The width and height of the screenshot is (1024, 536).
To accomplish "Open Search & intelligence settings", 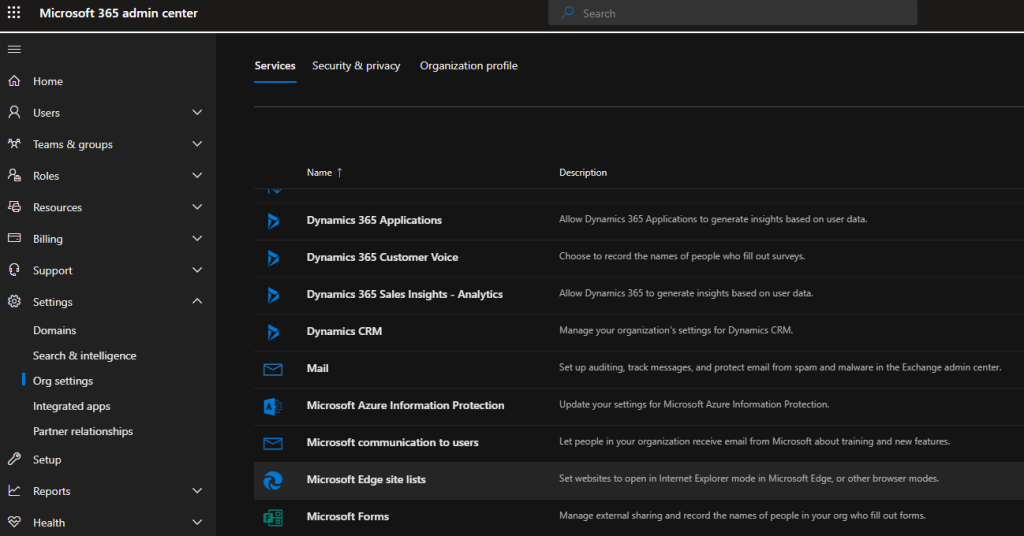I will point(84,356).
